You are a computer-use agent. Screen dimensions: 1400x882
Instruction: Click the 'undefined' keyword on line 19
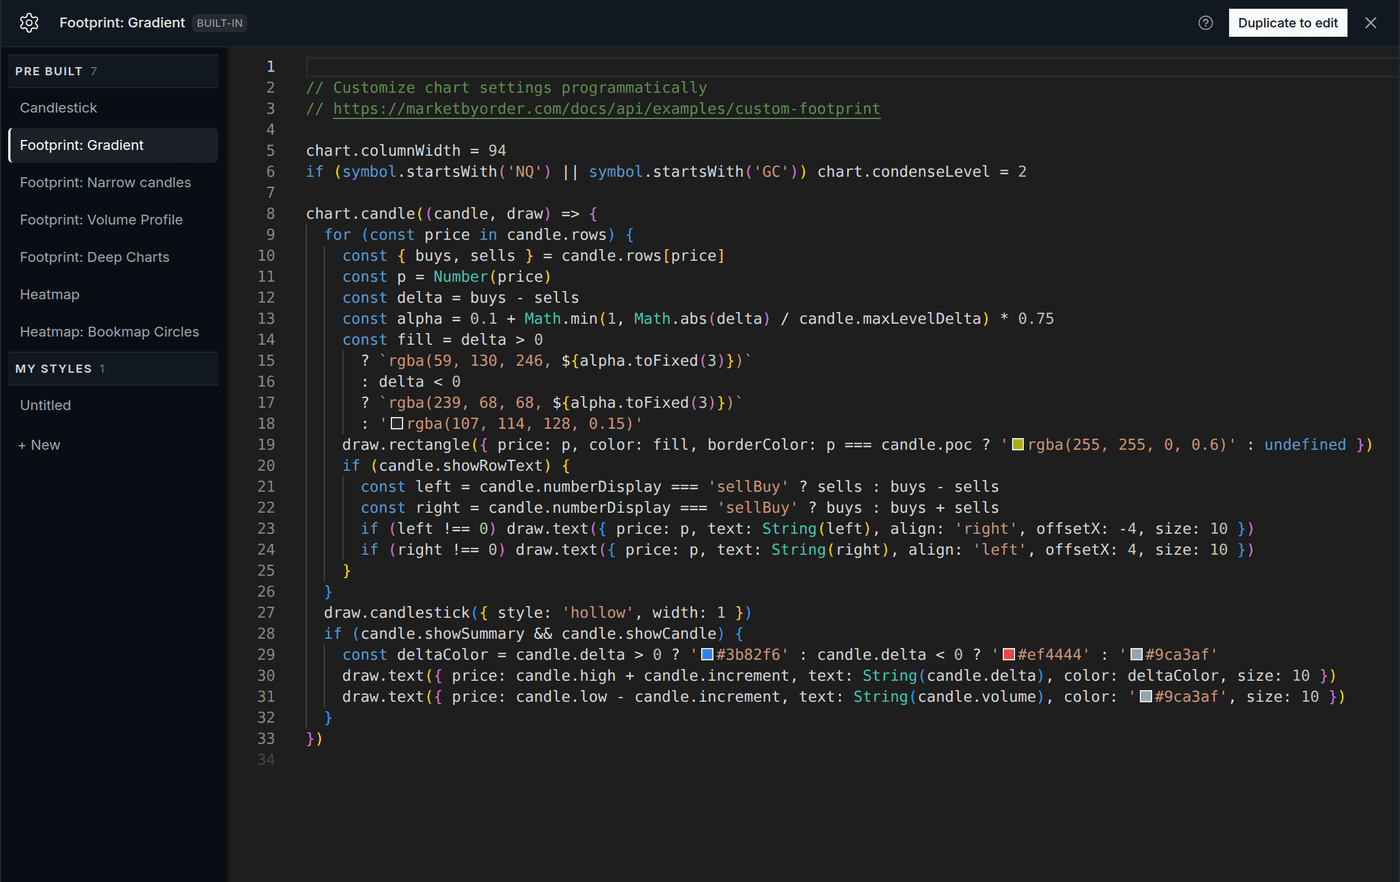pos(1305,445)
